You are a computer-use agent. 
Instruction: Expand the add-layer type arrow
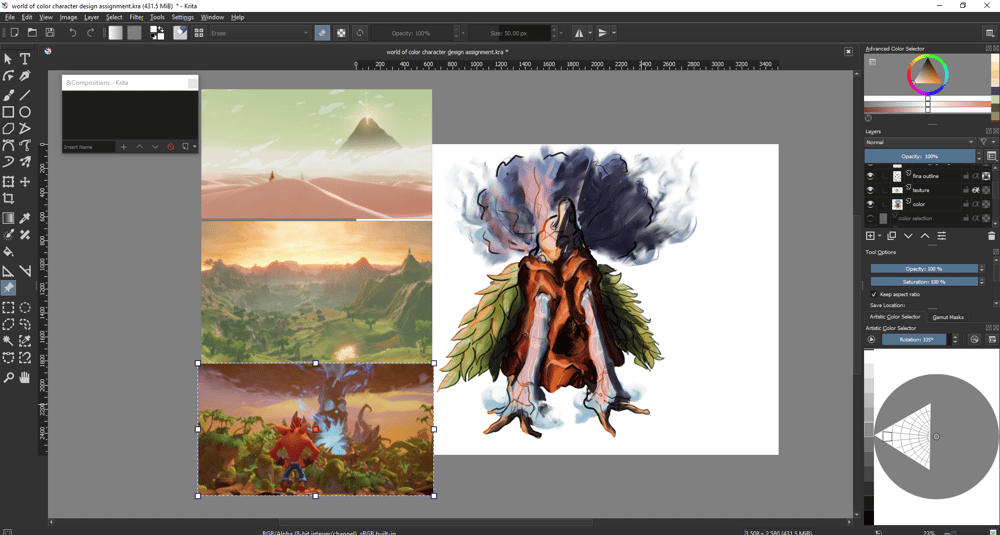879,236
